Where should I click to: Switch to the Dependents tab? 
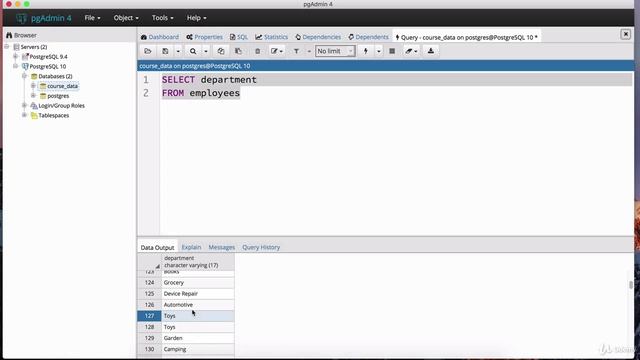coord(368,37)
